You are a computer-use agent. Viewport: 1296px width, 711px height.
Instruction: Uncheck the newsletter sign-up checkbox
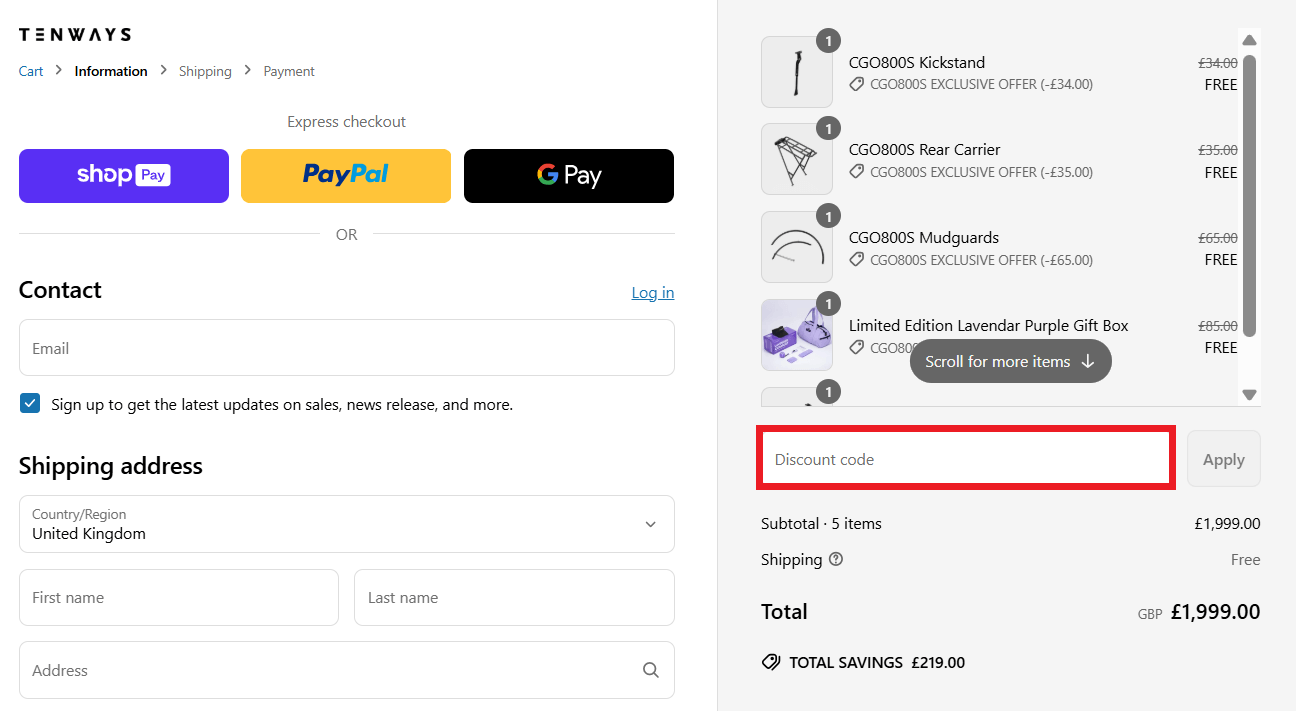tap(30, 404)
